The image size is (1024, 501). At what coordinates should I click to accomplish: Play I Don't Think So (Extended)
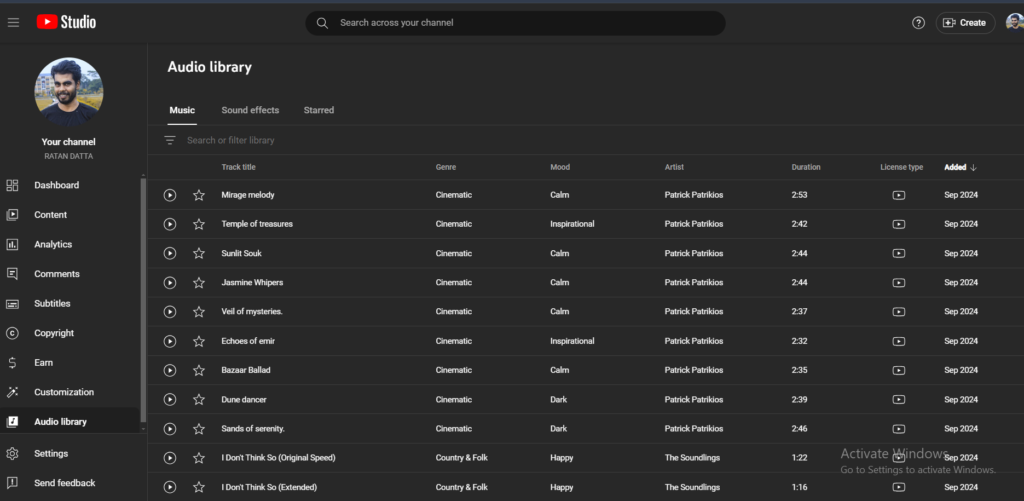[170, 487]
